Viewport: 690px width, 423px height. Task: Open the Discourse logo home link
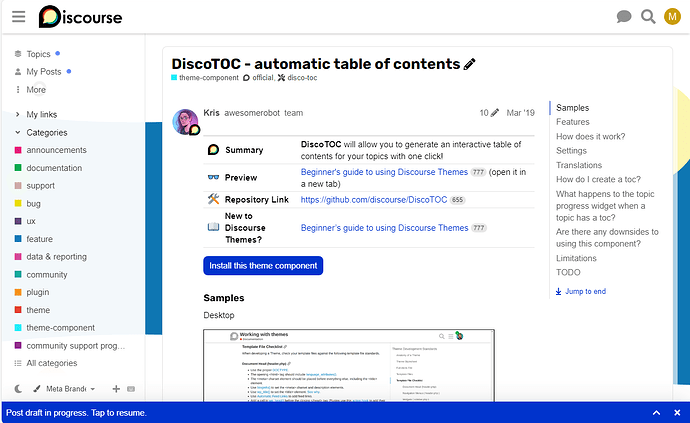tap(80, 17)
